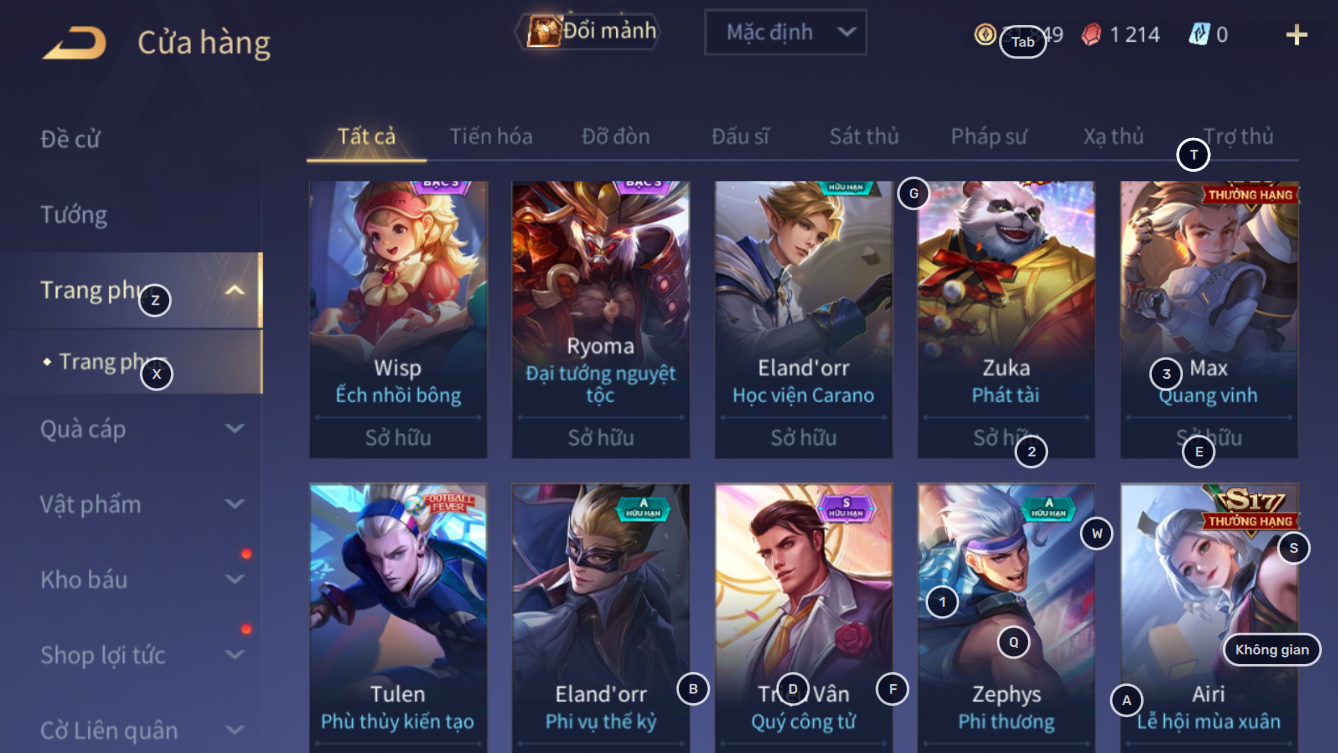This screenshot has height=753, width=1338.
Task: Open Tướng in the sidebar
Action: click(x=73, y=214)
